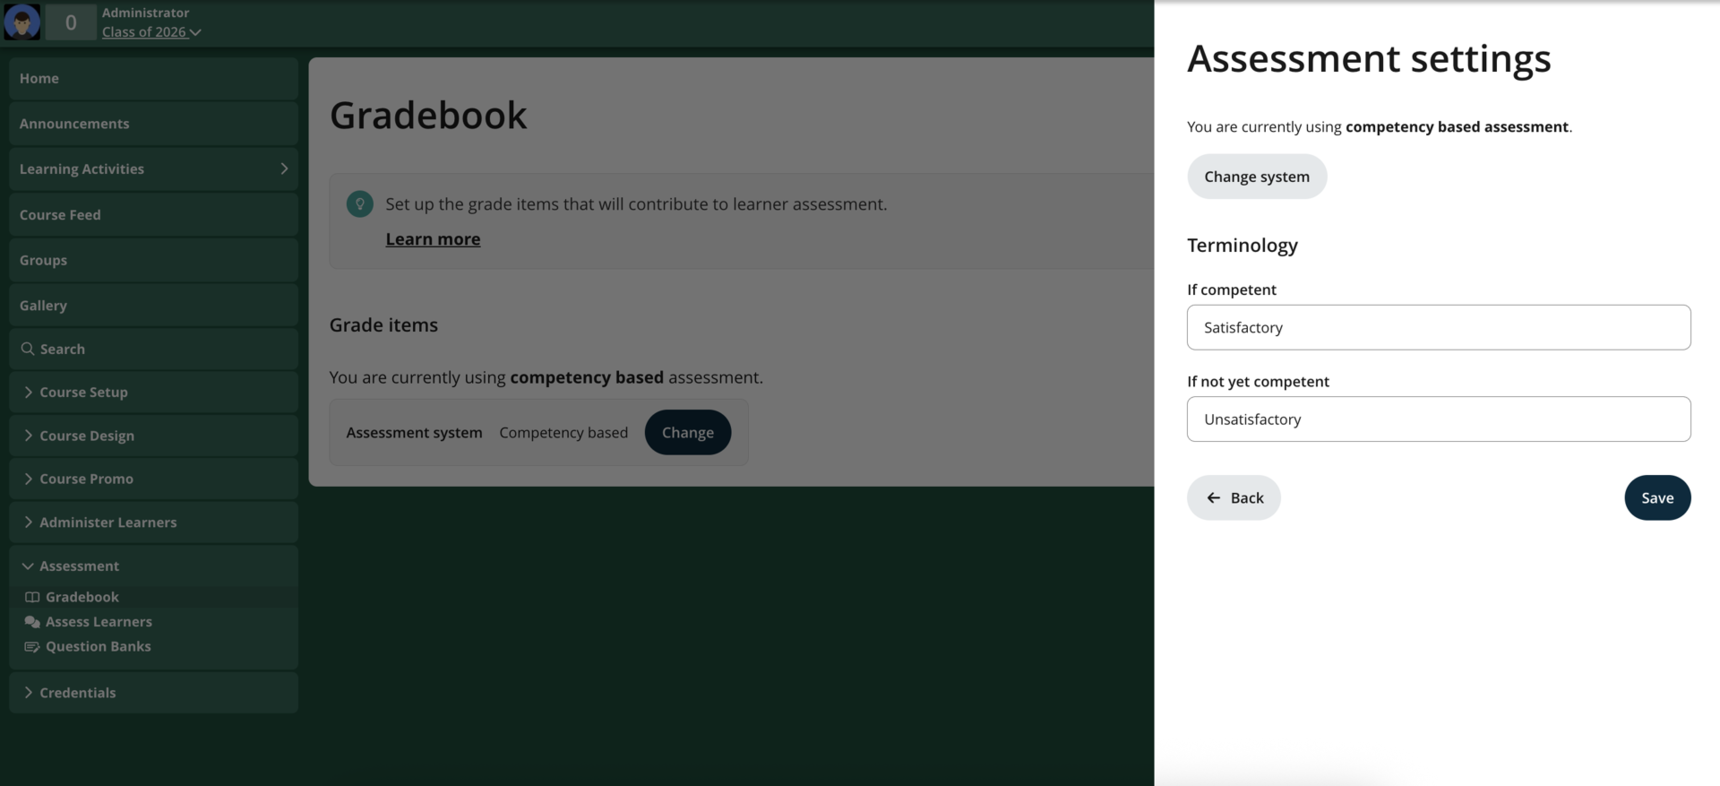Click the Administrator name label
This screenshot has height=786, width=1720.
click(x=146, y=13)
